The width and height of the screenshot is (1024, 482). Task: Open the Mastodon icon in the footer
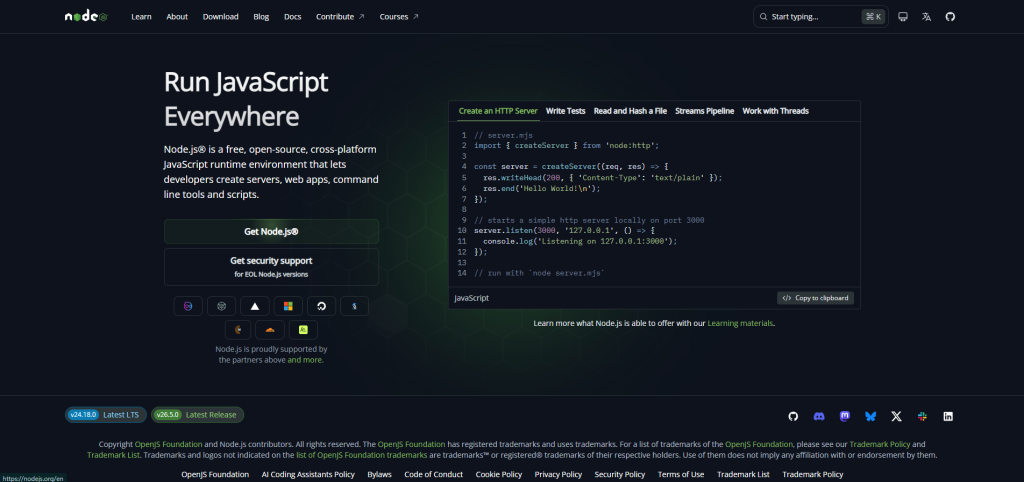click(x=844, y=416)
